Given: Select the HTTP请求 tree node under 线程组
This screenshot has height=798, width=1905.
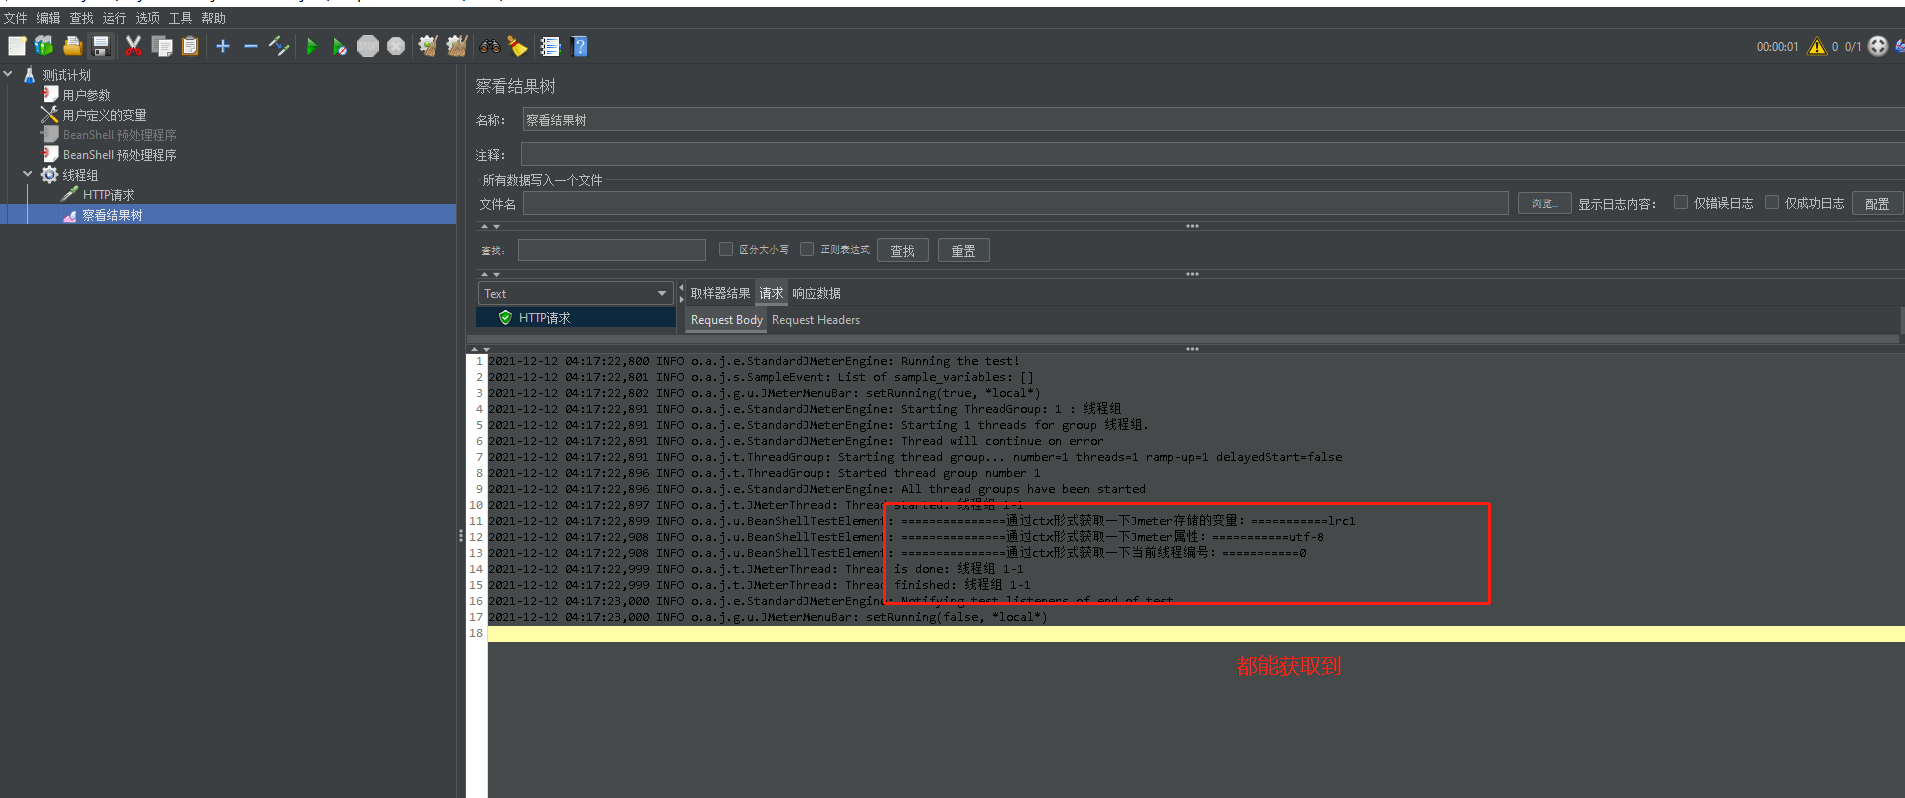Looking at the screenshot, I should tap(108, 195).
